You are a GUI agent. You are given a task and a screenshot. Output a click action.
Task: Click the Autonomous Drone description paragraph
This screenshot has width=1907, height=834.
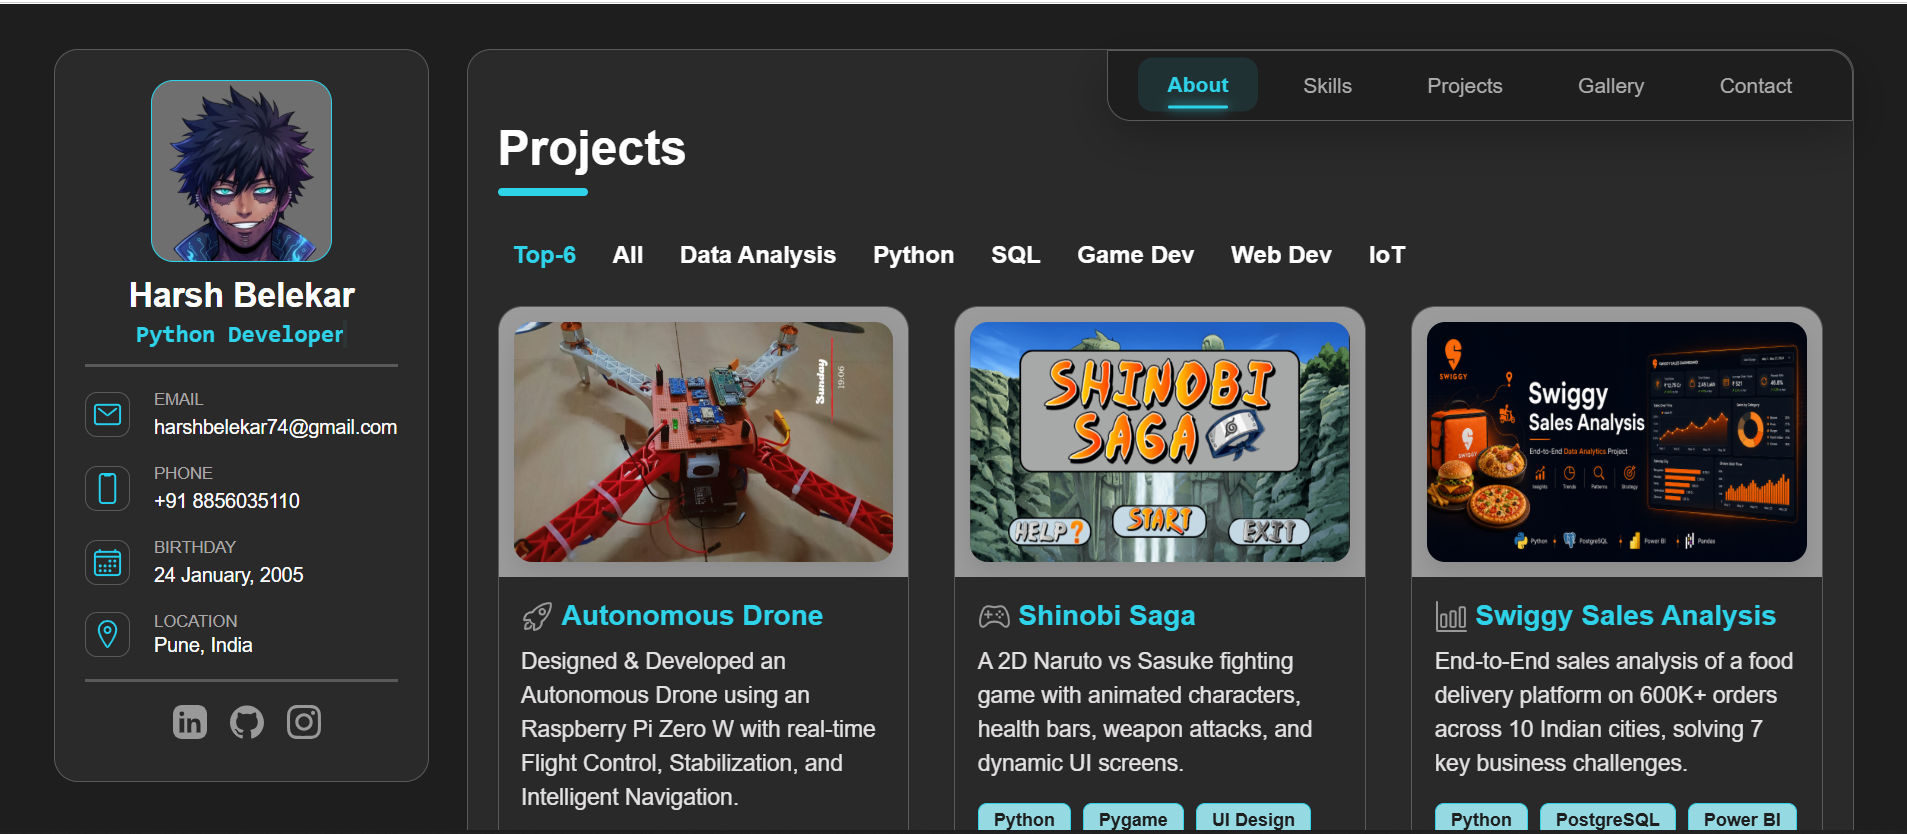[698, 729]
